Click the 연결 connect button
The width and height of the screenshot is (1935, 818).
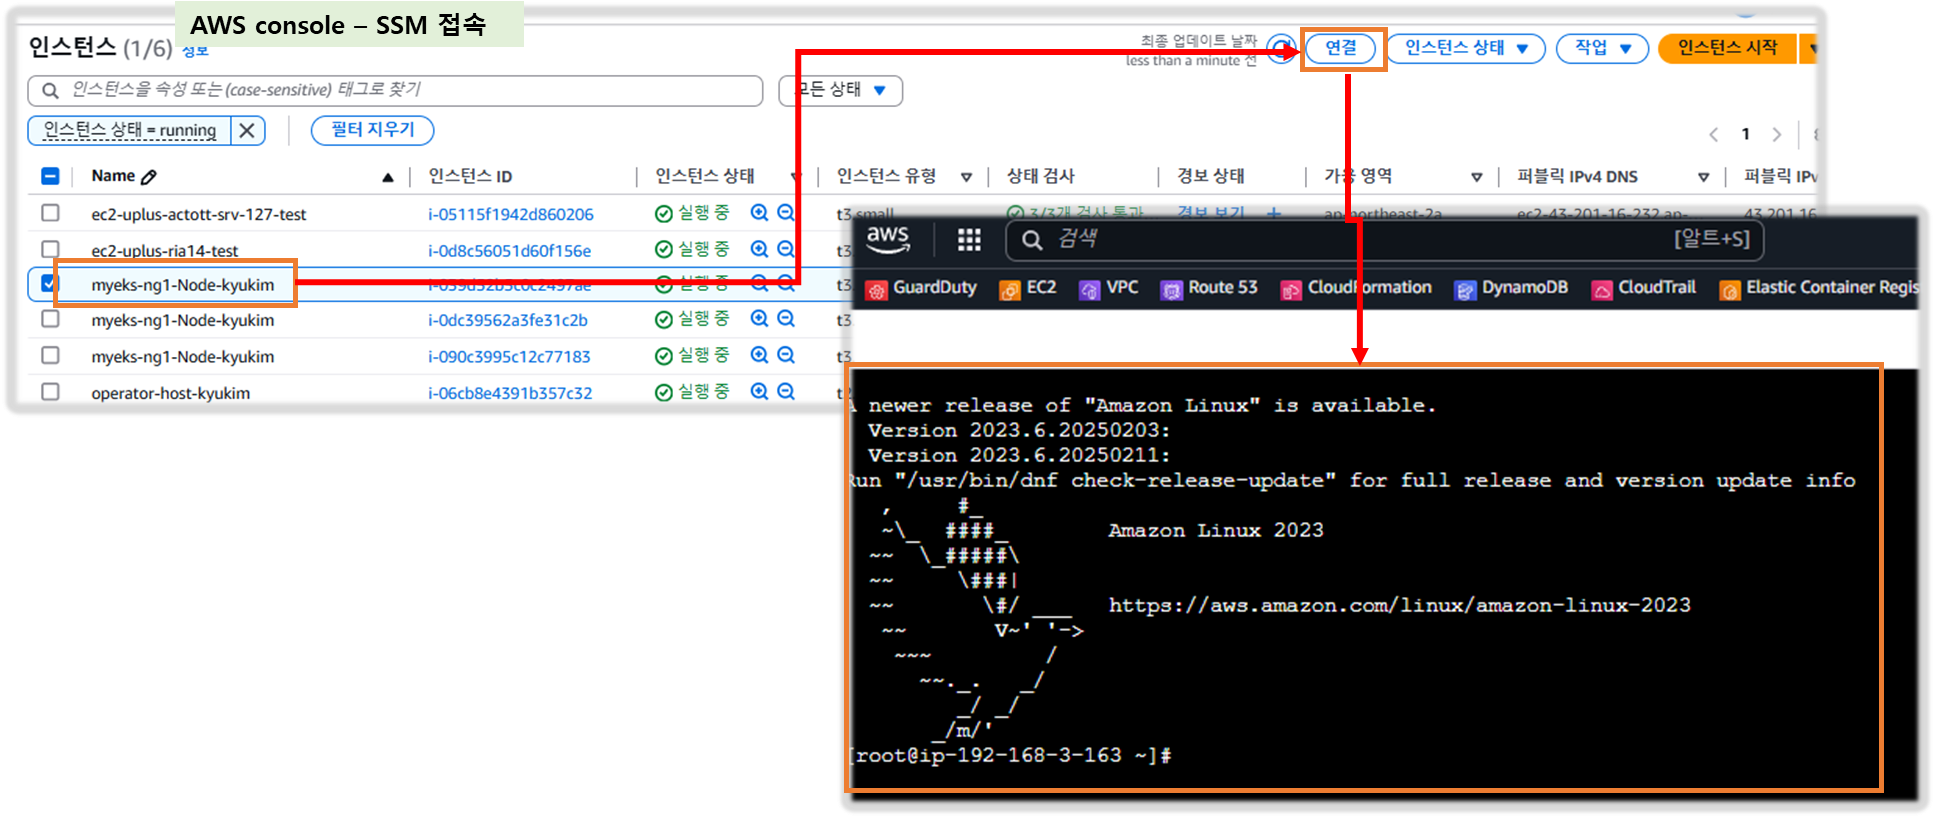coord(1342,48)
